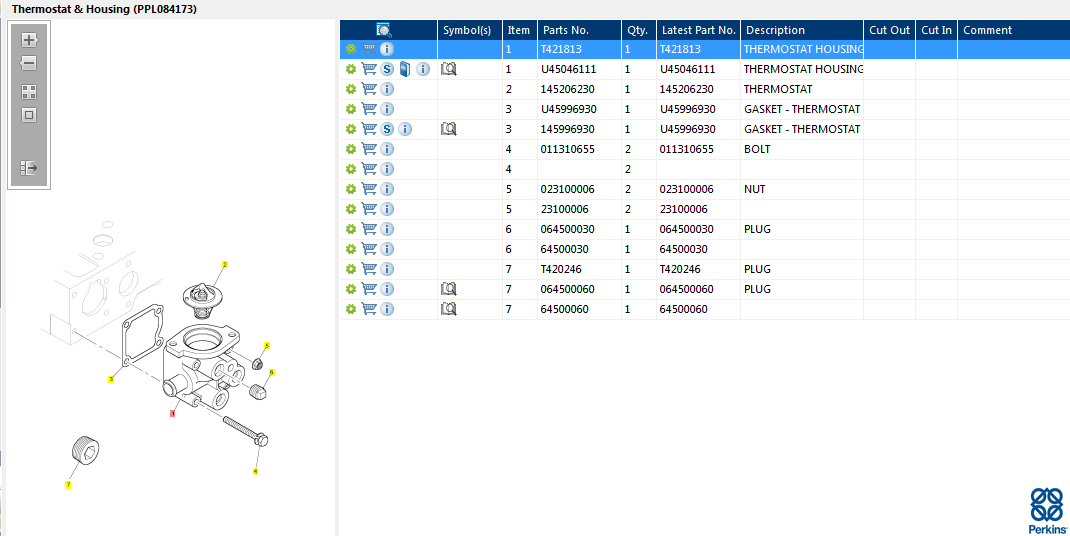Add THERMOSTAT 145206230 to cart
The height and width of the screenshot is (536, 1070).
tap(369, 89)
